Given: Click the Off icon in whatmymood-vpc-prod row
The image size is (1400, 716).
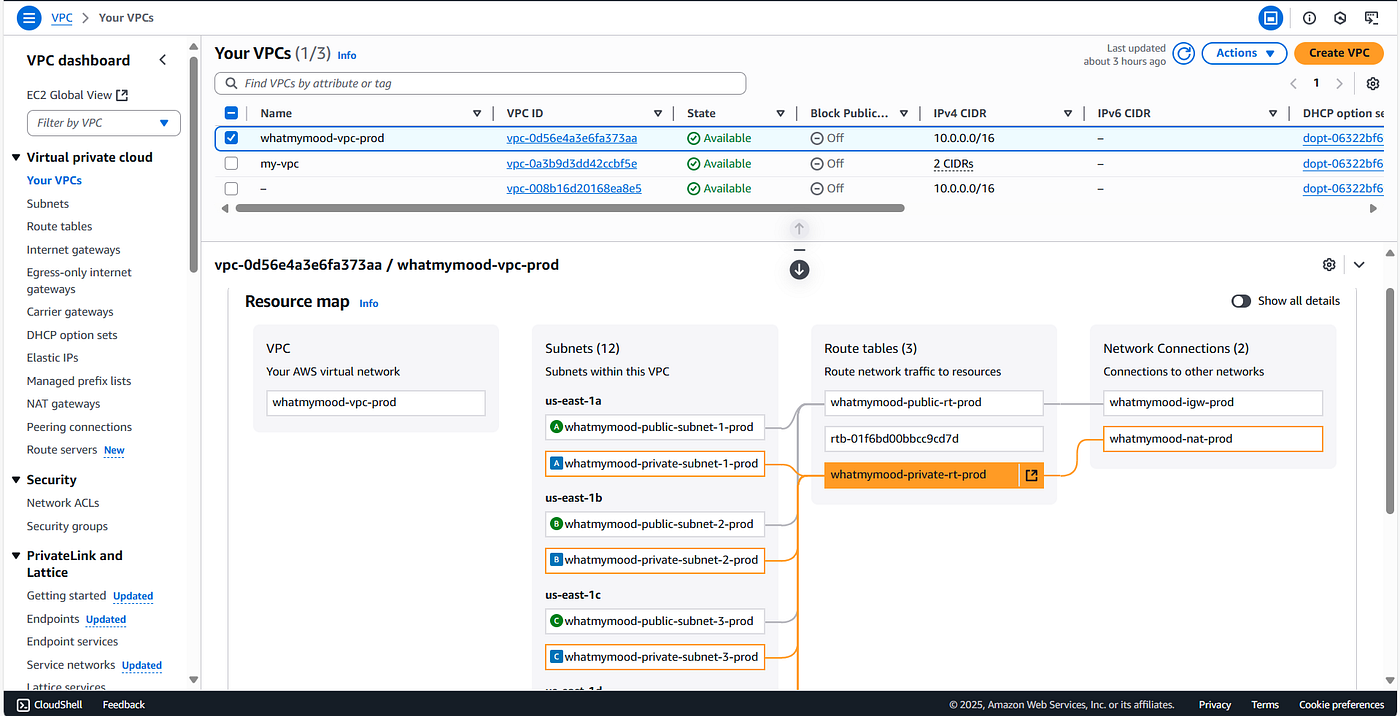Looking at the screenshot, I should pos(817,138).
